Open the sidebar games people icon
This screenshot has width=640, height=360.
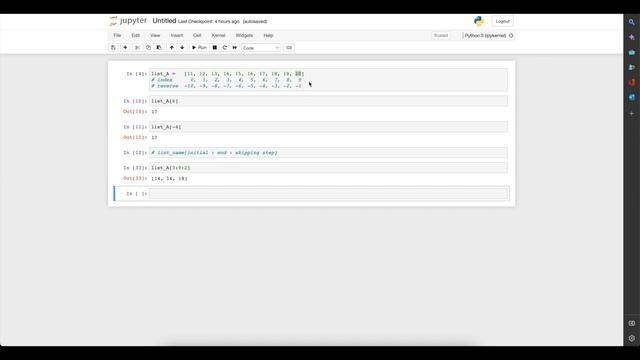pos(632,67)
